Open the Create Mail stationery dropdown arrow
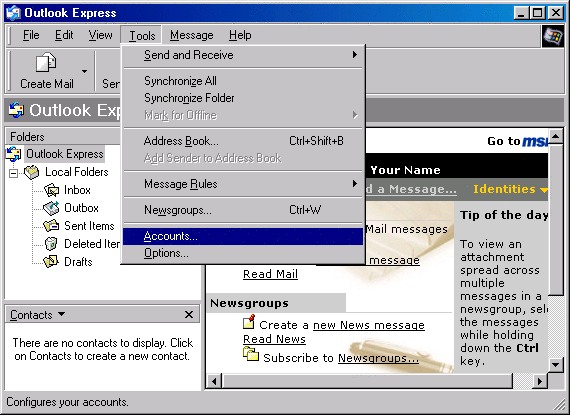 [84, 71]
